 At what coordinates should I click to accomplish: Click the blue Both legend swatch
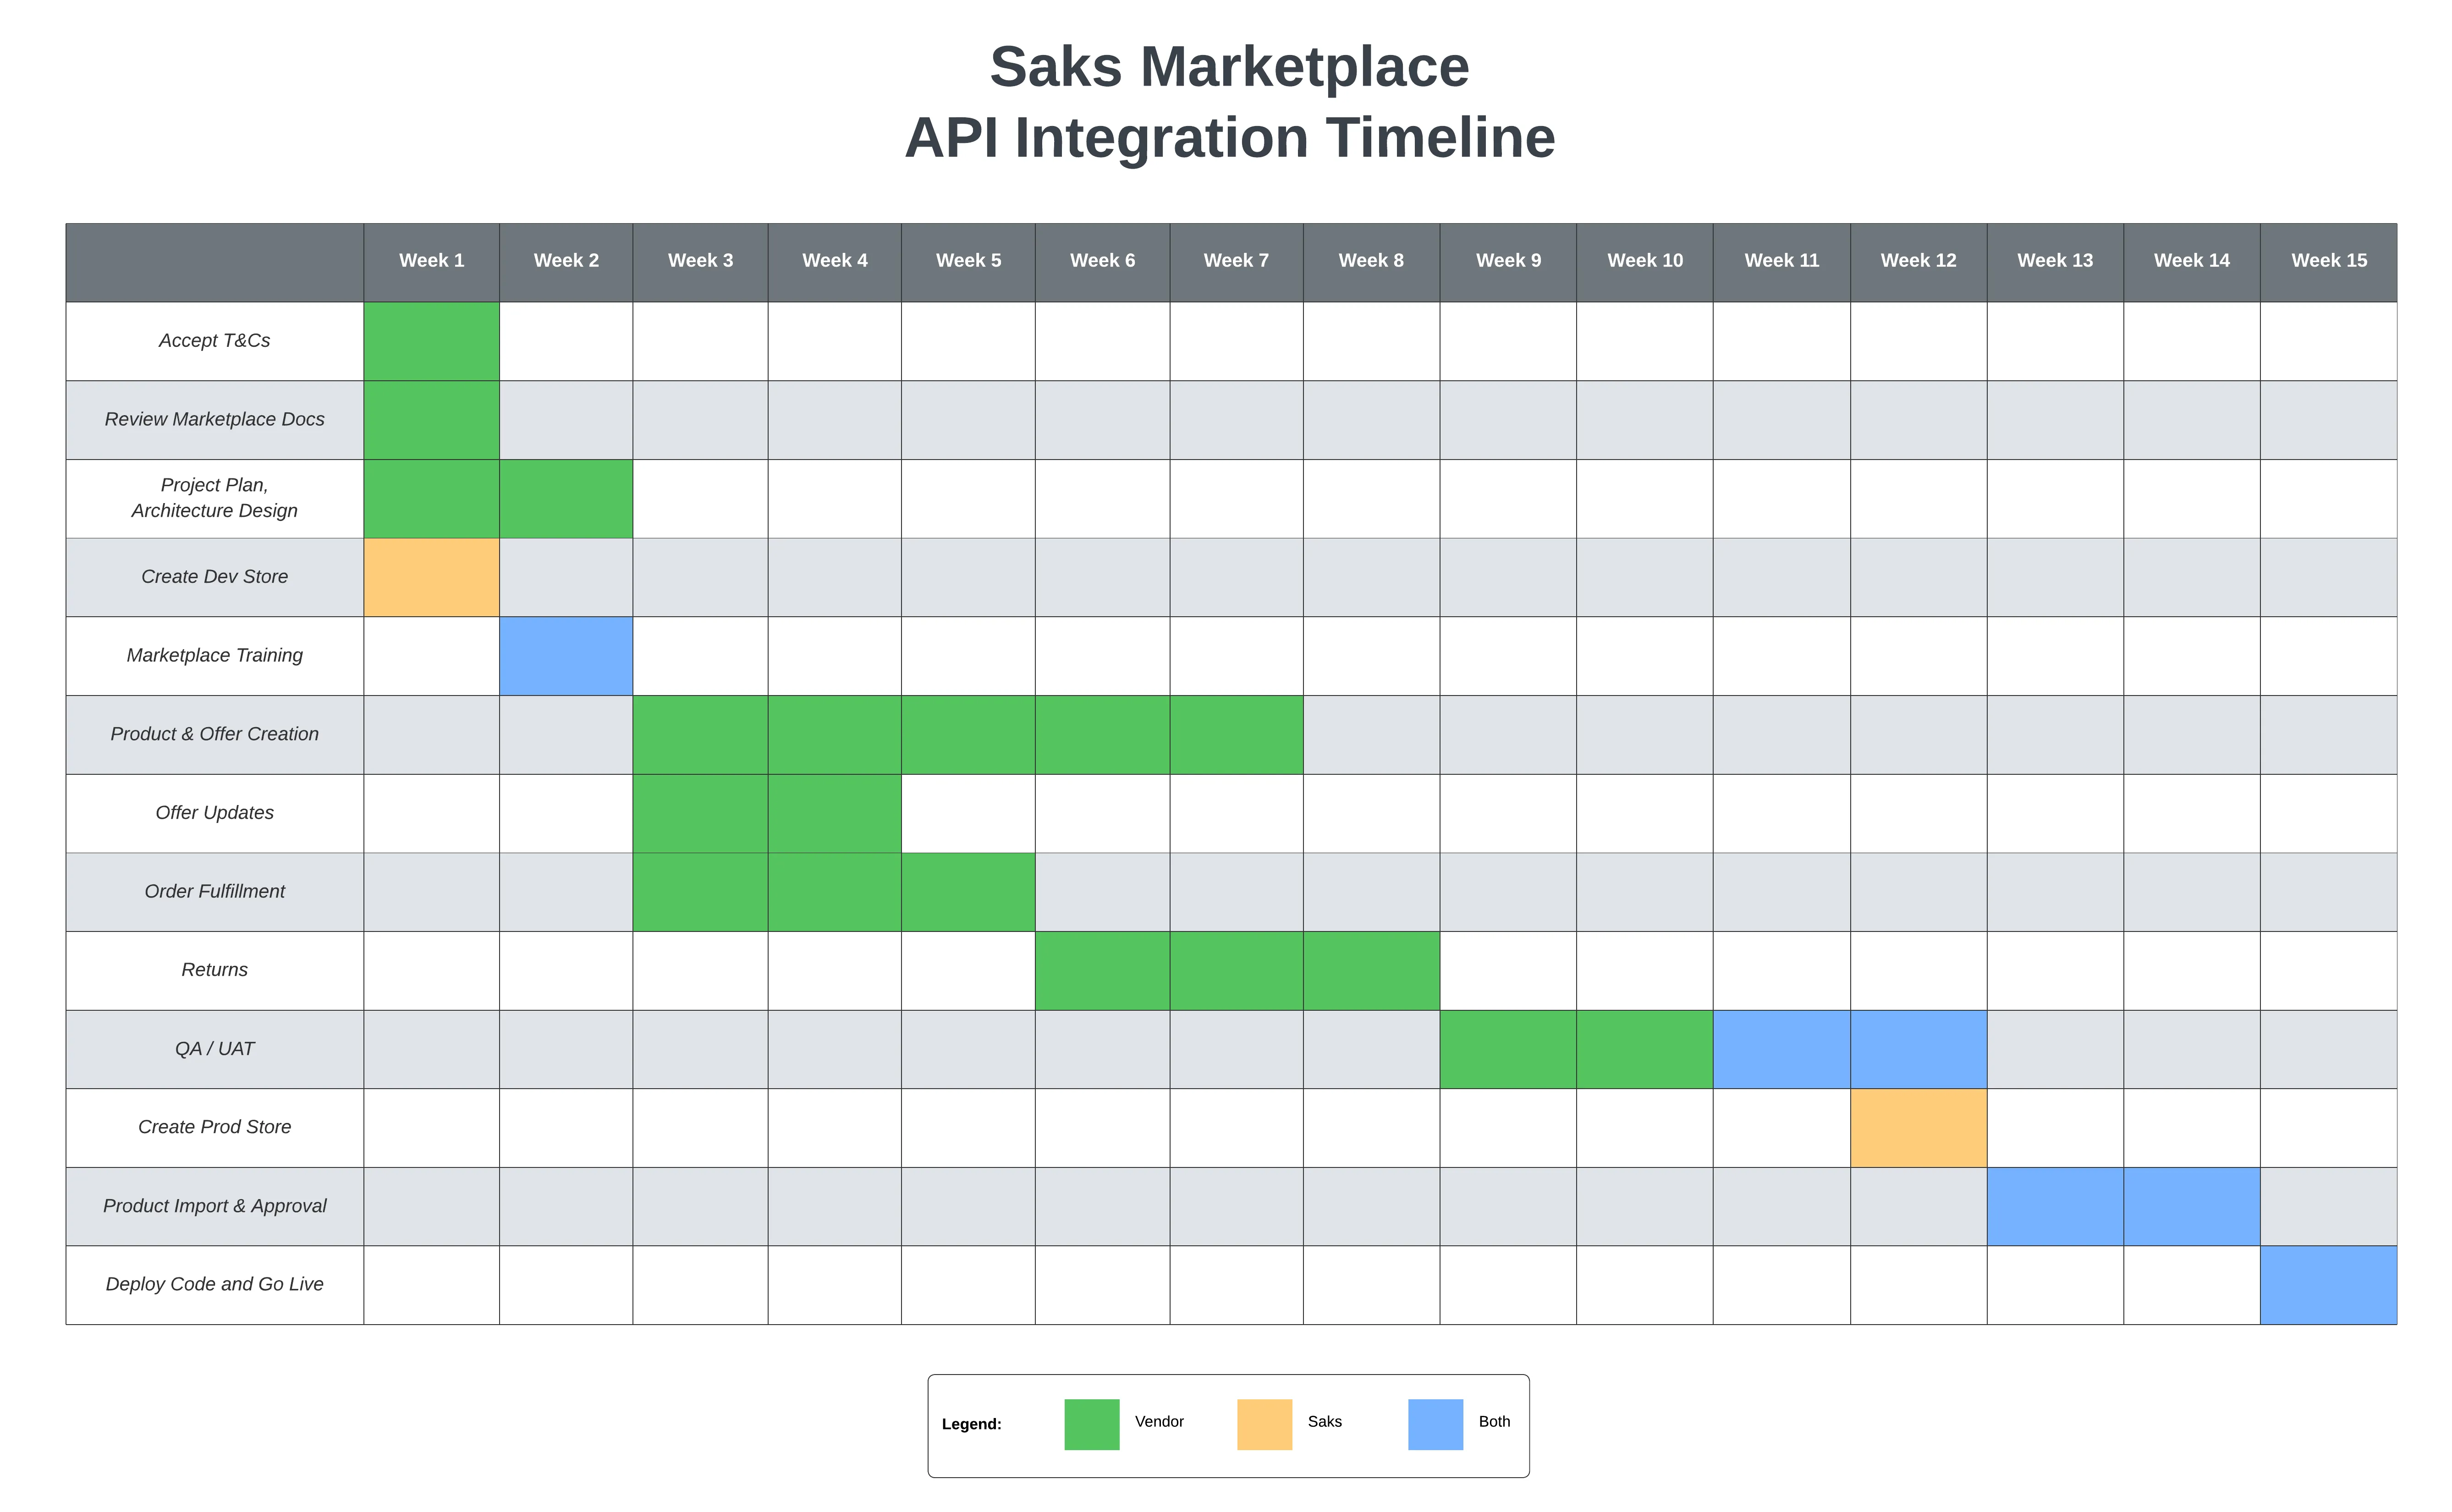click(1435, 1424)
